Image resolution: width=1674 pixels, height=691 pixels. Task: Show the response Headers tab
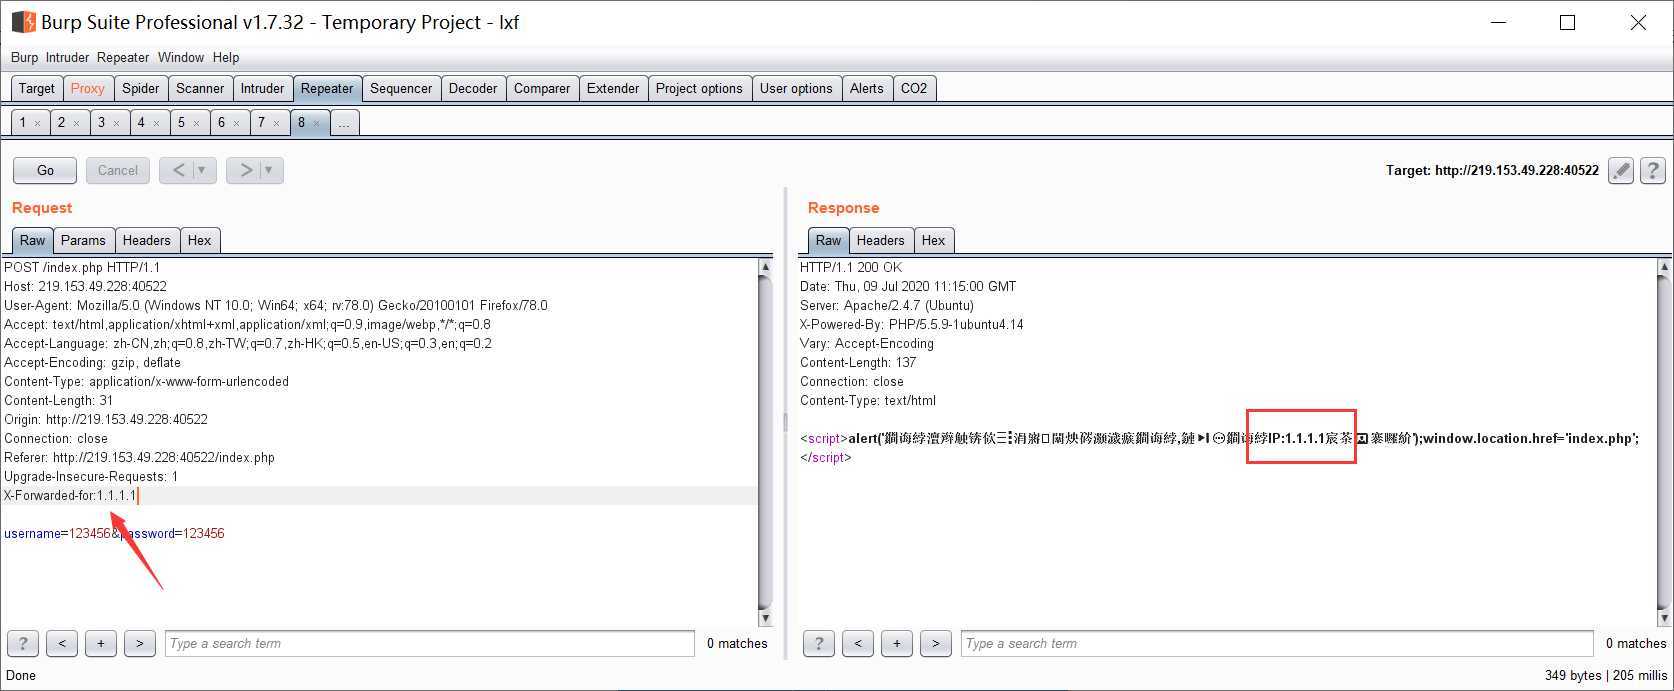point(881,240)
